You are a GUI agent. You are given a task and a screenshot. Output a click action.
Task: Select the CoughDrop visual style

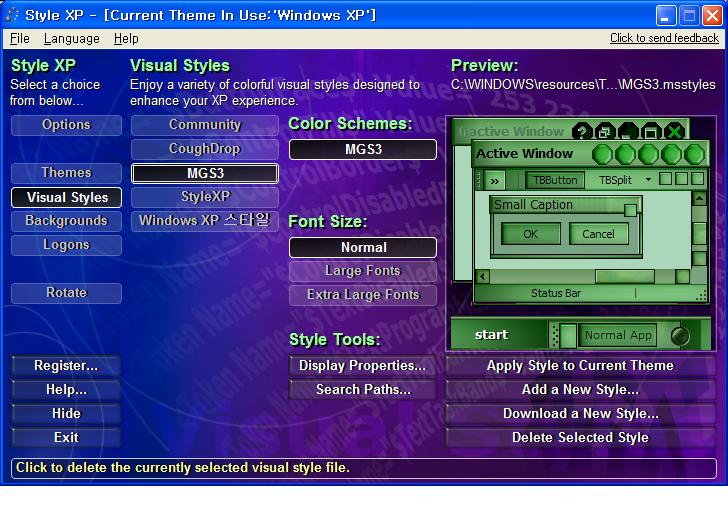pos(204,149)
